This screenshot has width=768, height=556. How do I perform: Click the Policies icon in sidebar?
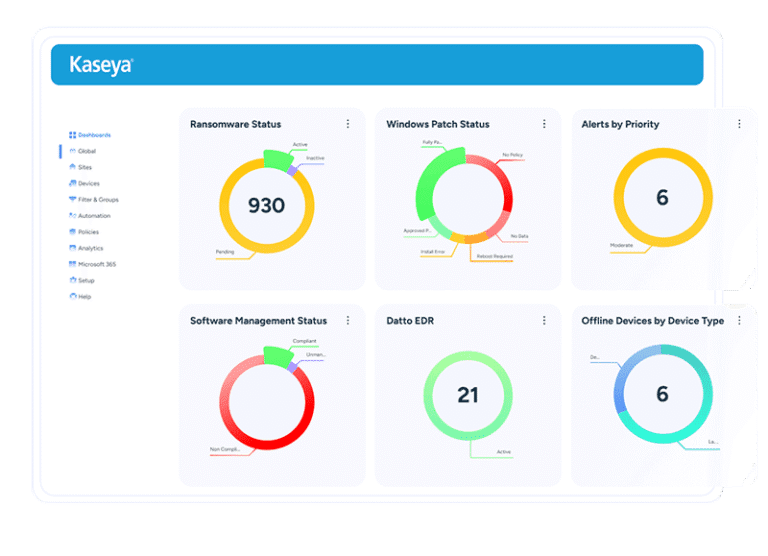(72, 232)
